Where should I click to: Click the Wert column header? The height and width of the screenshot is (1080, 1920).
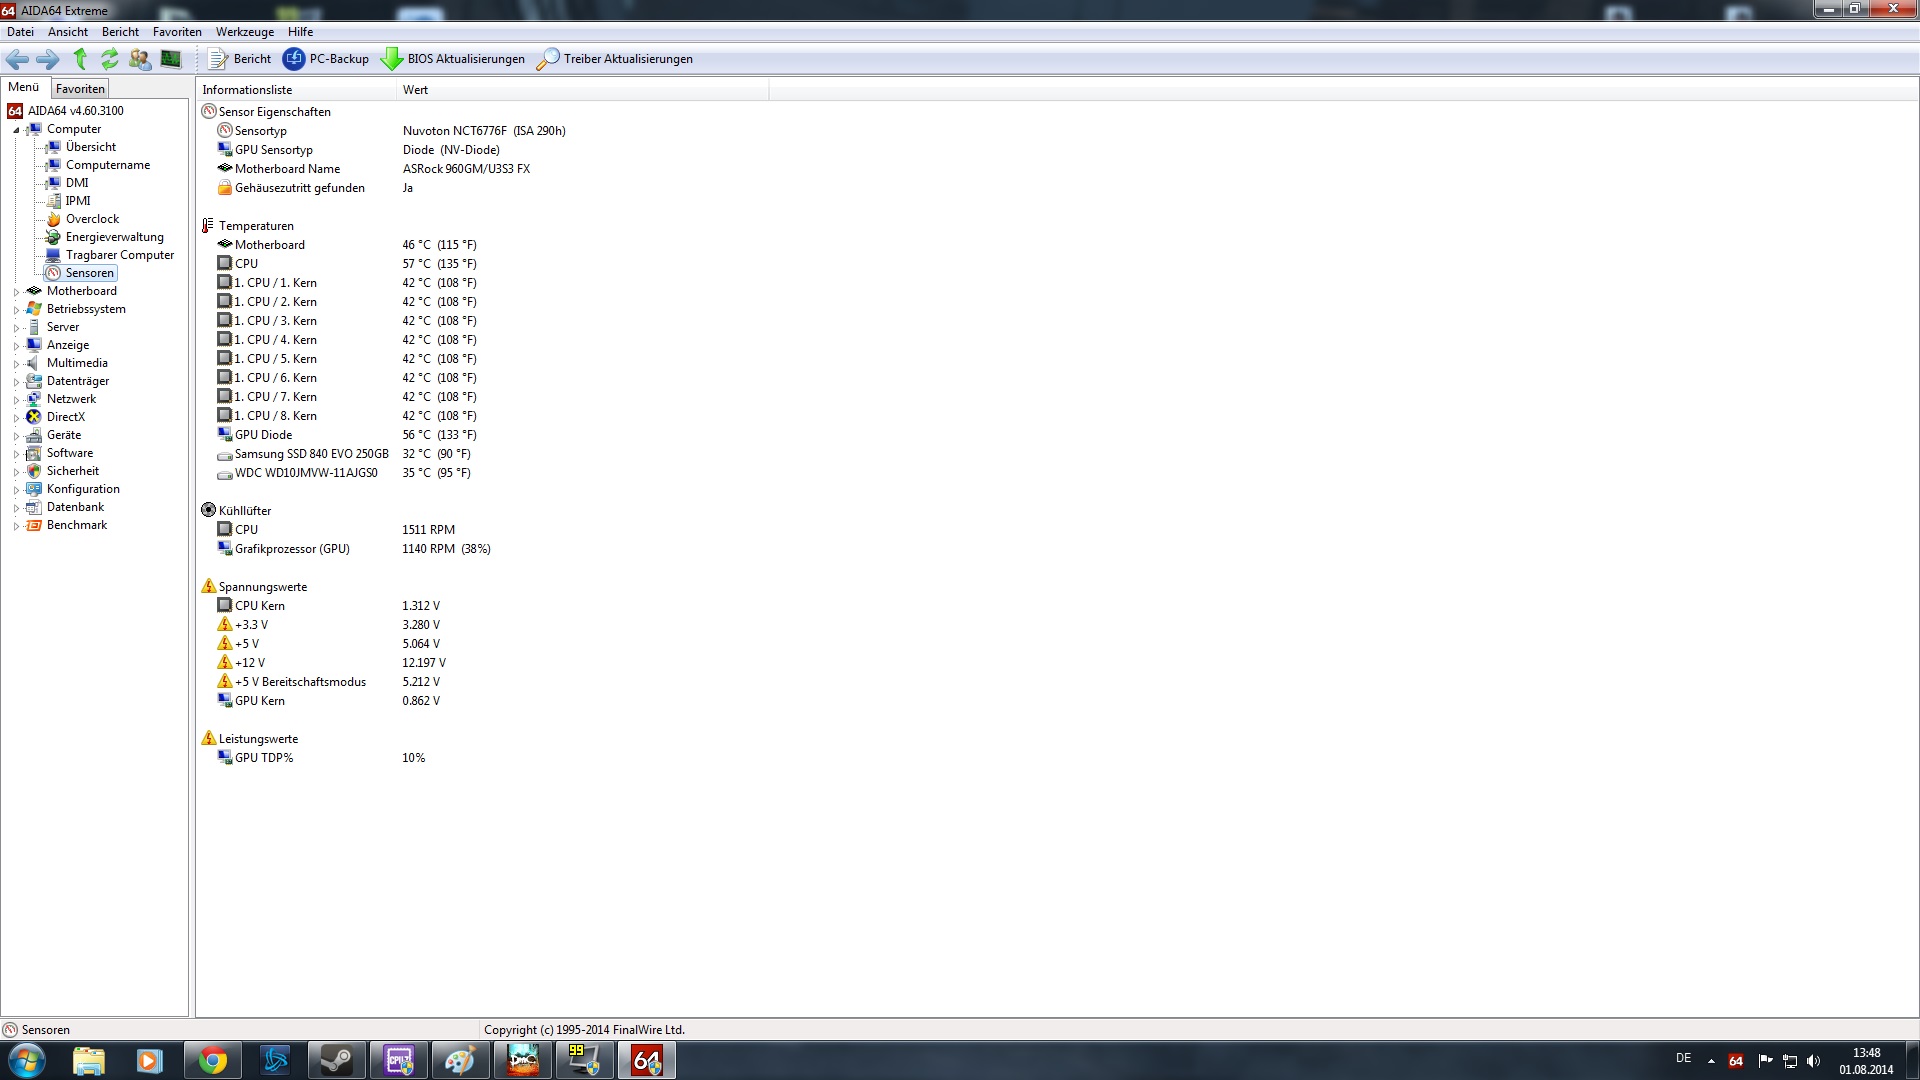click(x=415, y=90)
